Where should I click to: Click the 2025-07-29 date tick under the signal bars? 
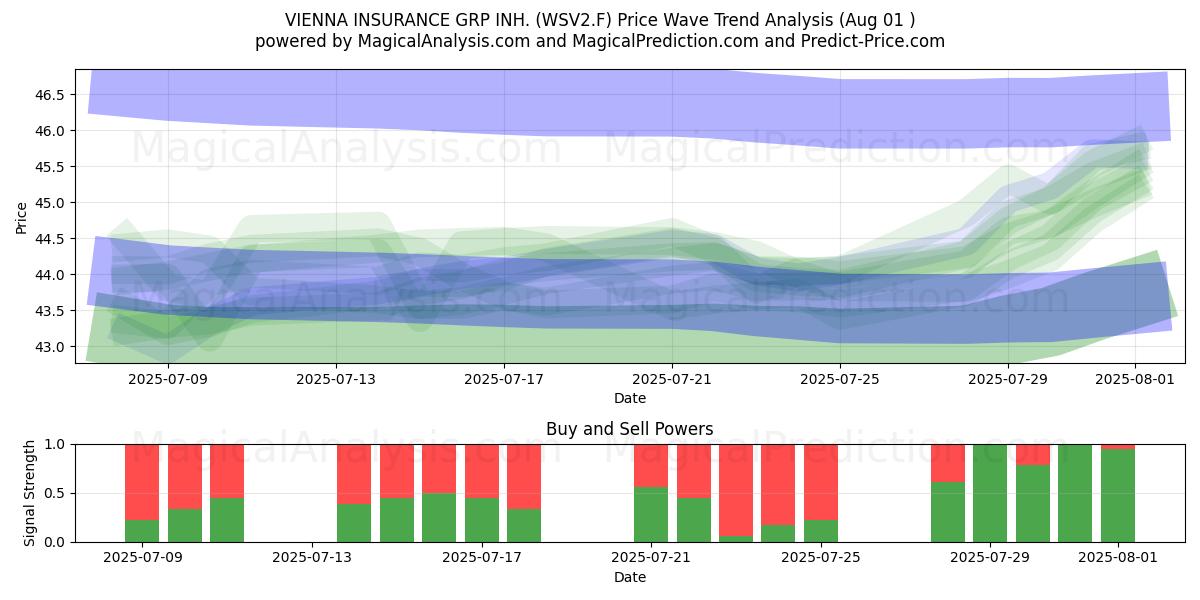tap(990, 559)
